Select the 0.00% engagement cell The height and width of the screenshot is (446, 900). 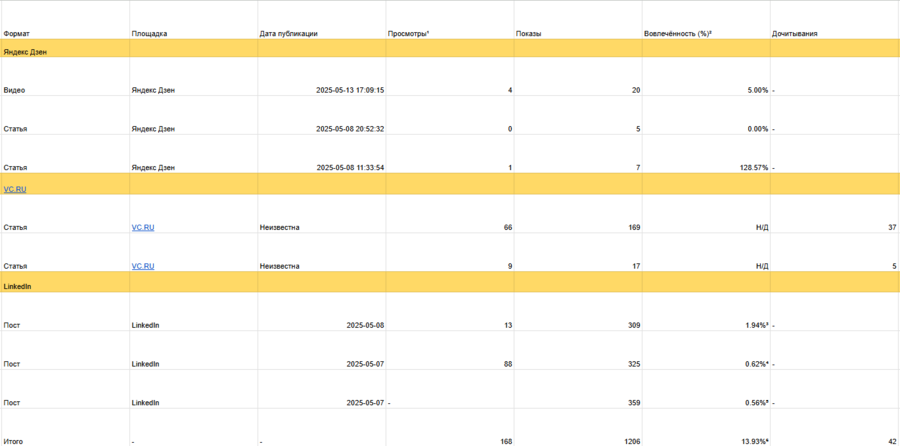(706, 115)
